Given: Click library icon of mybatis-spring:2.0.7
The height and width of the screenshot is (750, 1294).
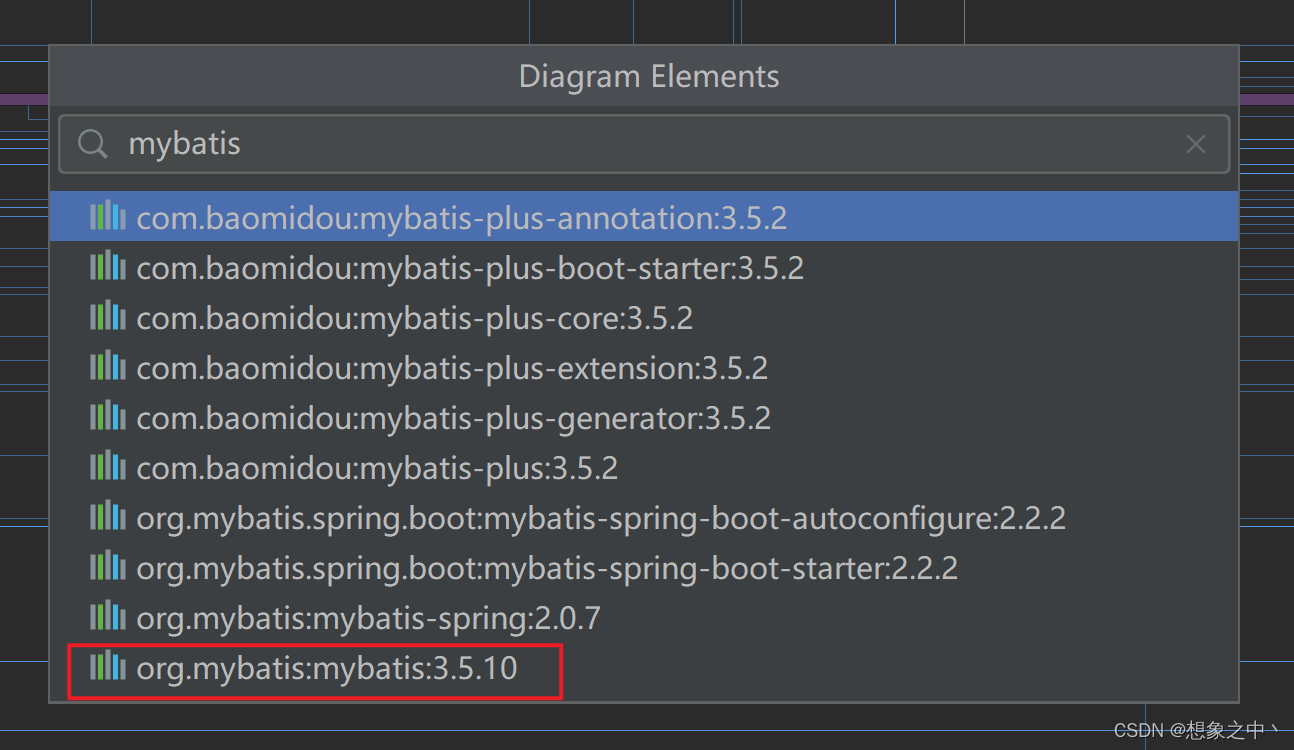Looking at the screenshot, I should point(107,616).
